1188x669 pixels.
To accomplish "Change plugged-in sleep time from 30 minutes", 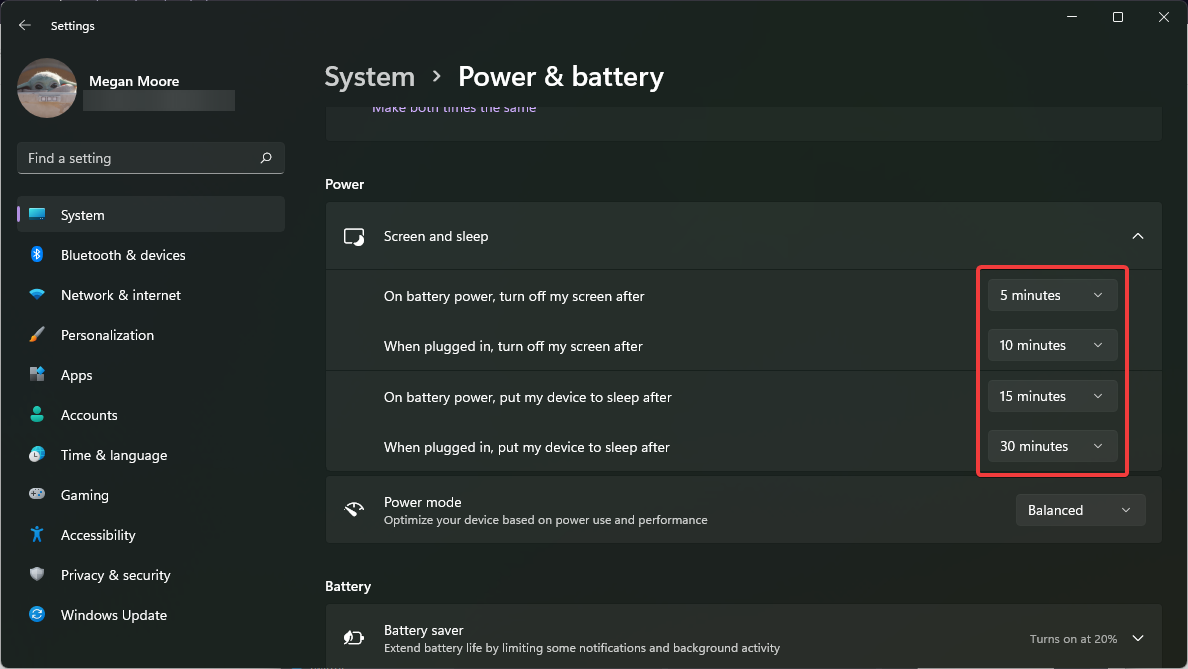I will [x=1052, y=446].
